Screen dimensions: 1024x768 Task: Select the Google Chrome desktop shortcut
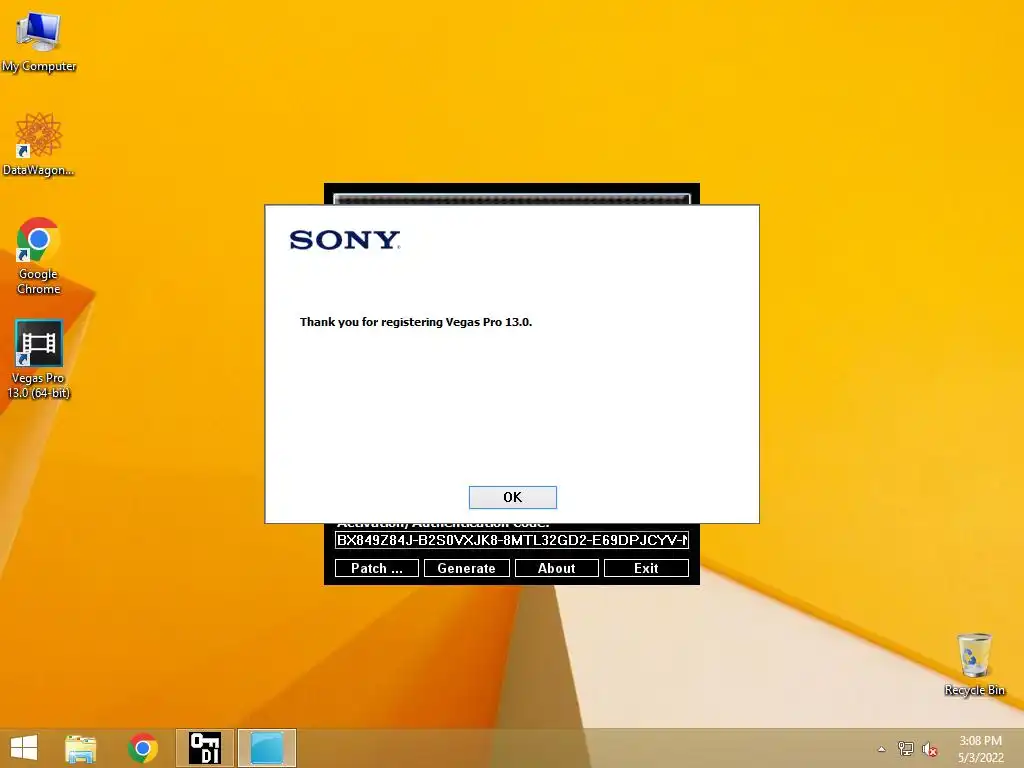click(x=39, y=256)
